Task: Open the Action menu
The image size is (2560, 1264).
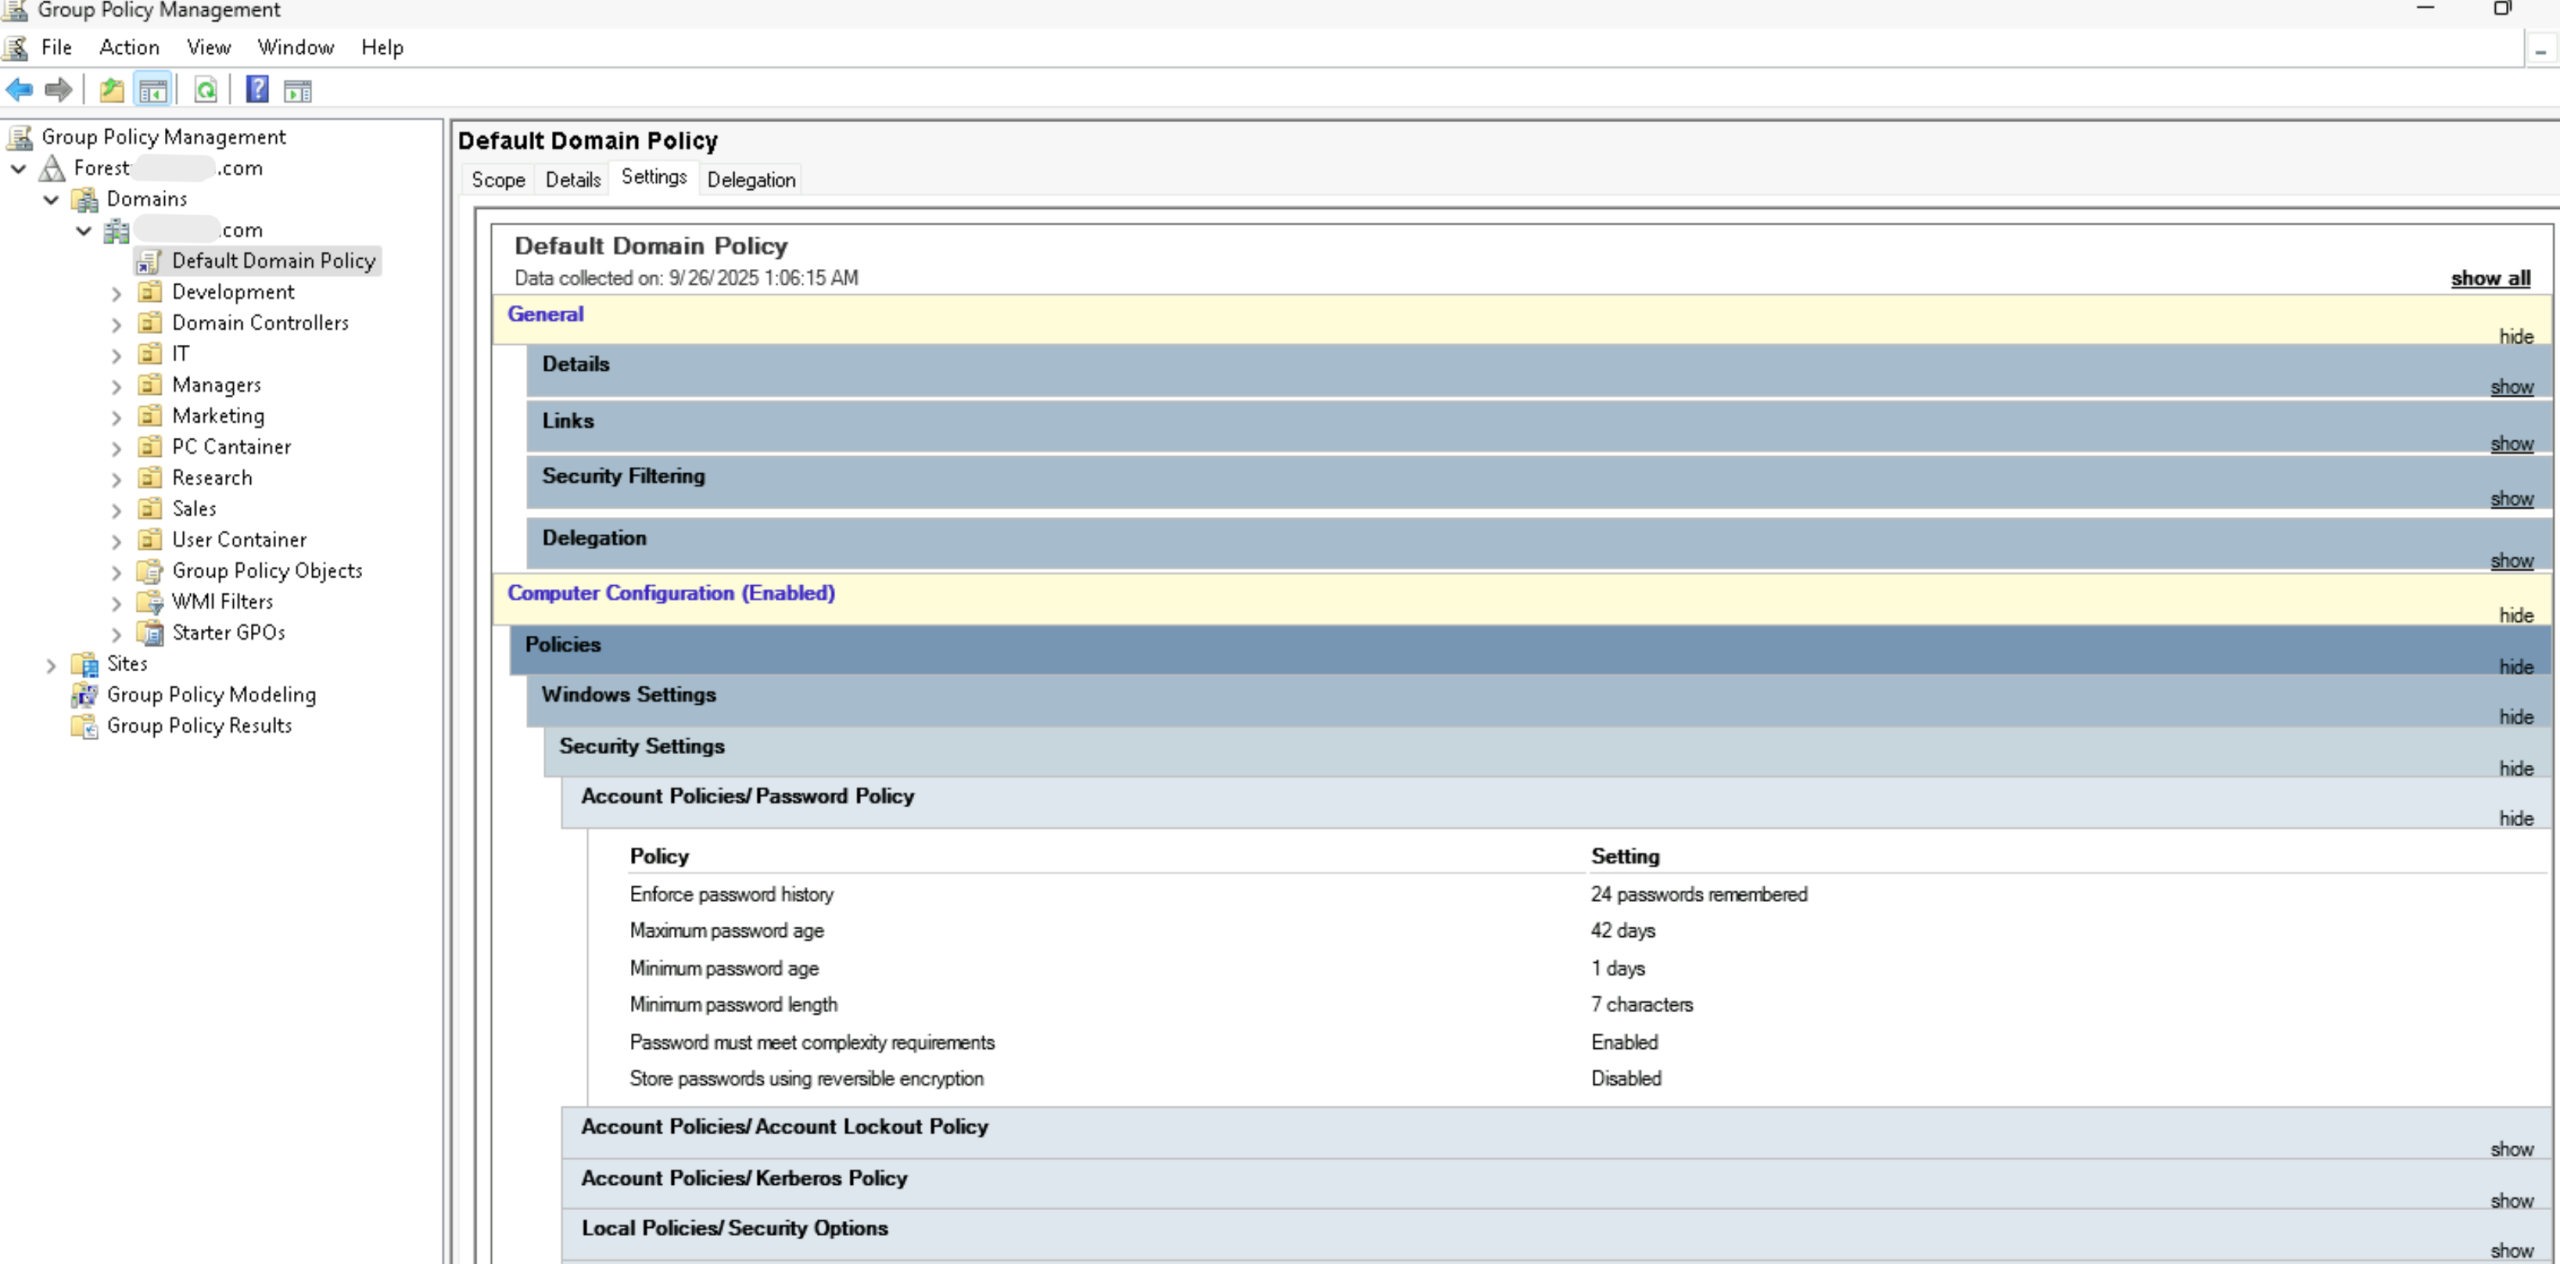Action: (129, 47)
